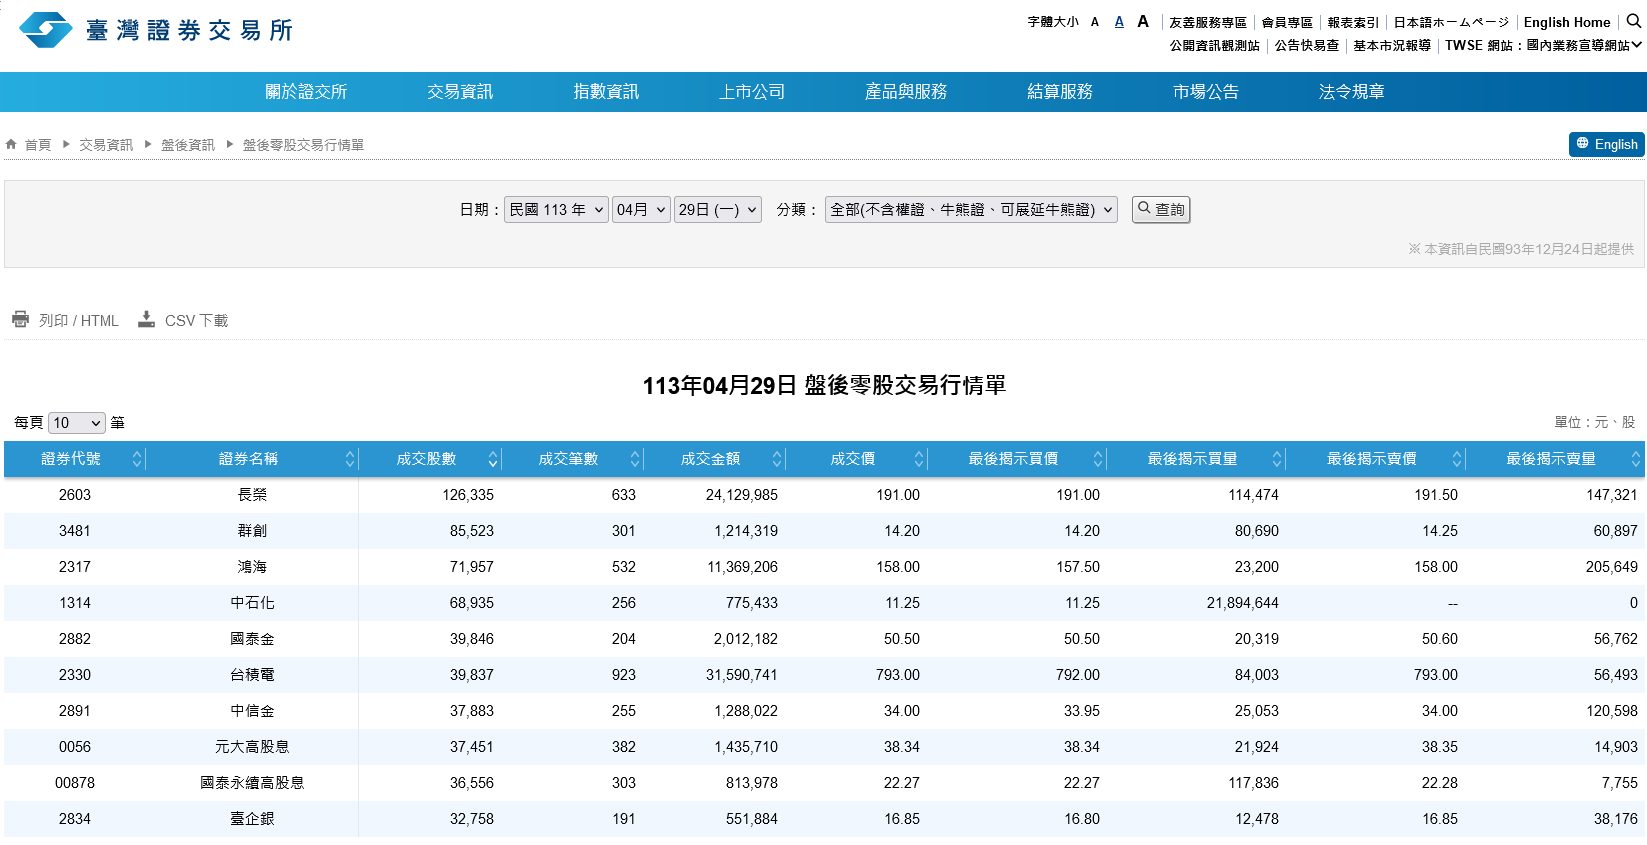Open 上市公司 menu

[x=752, y=92]
